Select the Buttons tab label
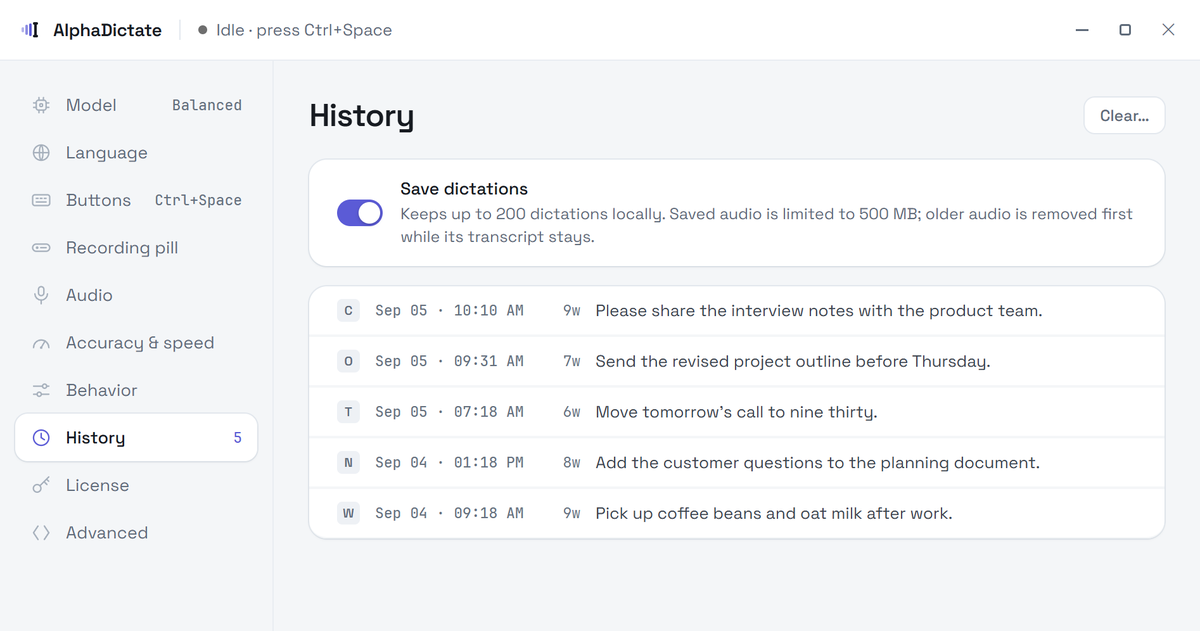 (98, 200)
